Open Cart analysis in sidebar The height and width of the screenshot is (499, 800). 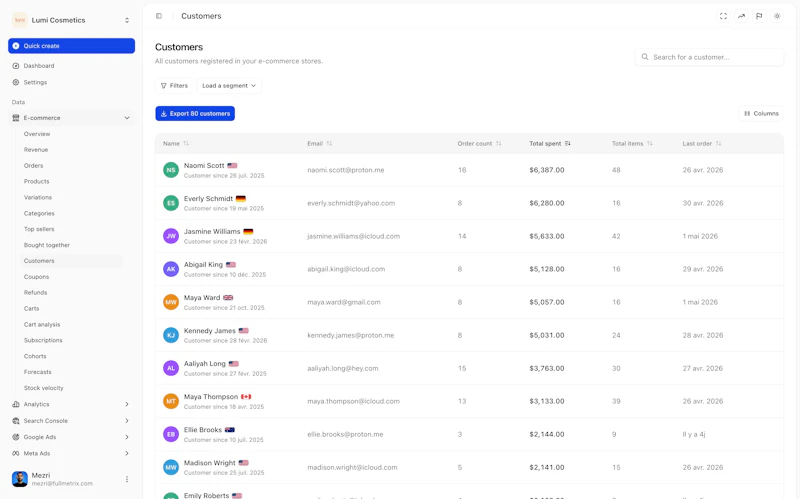pyautogui.click(x=42, y=325)
